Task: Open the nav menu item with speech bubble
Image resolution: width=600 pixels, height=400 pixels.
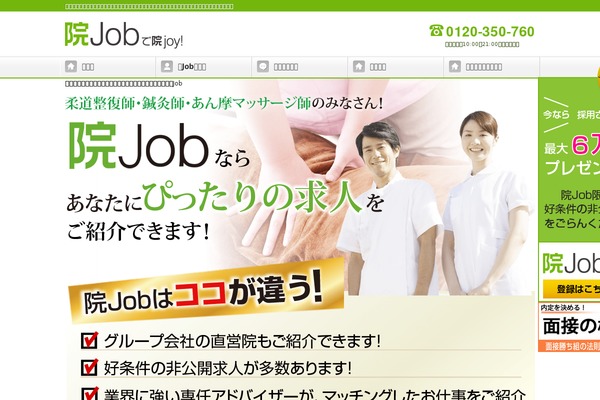Action: pyautogui.click(x=300, y=67)
